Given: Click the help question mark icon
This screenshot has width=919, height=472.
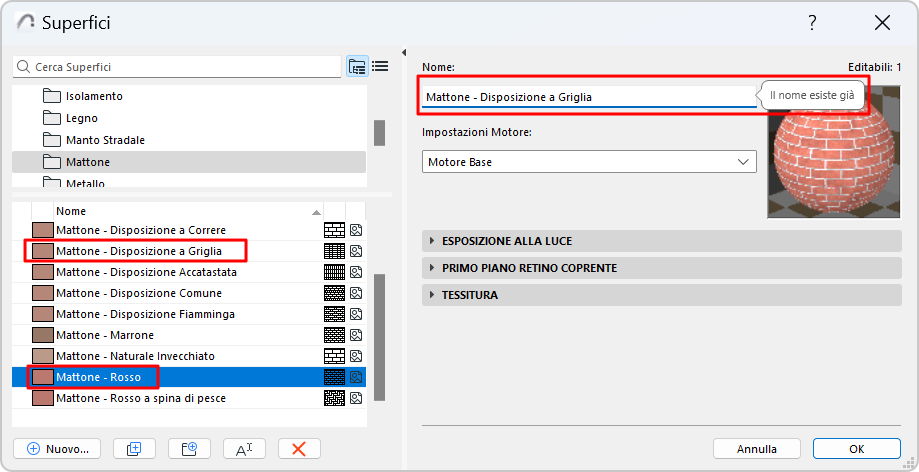Looking at the screenshot, I should tap(812, 23).
